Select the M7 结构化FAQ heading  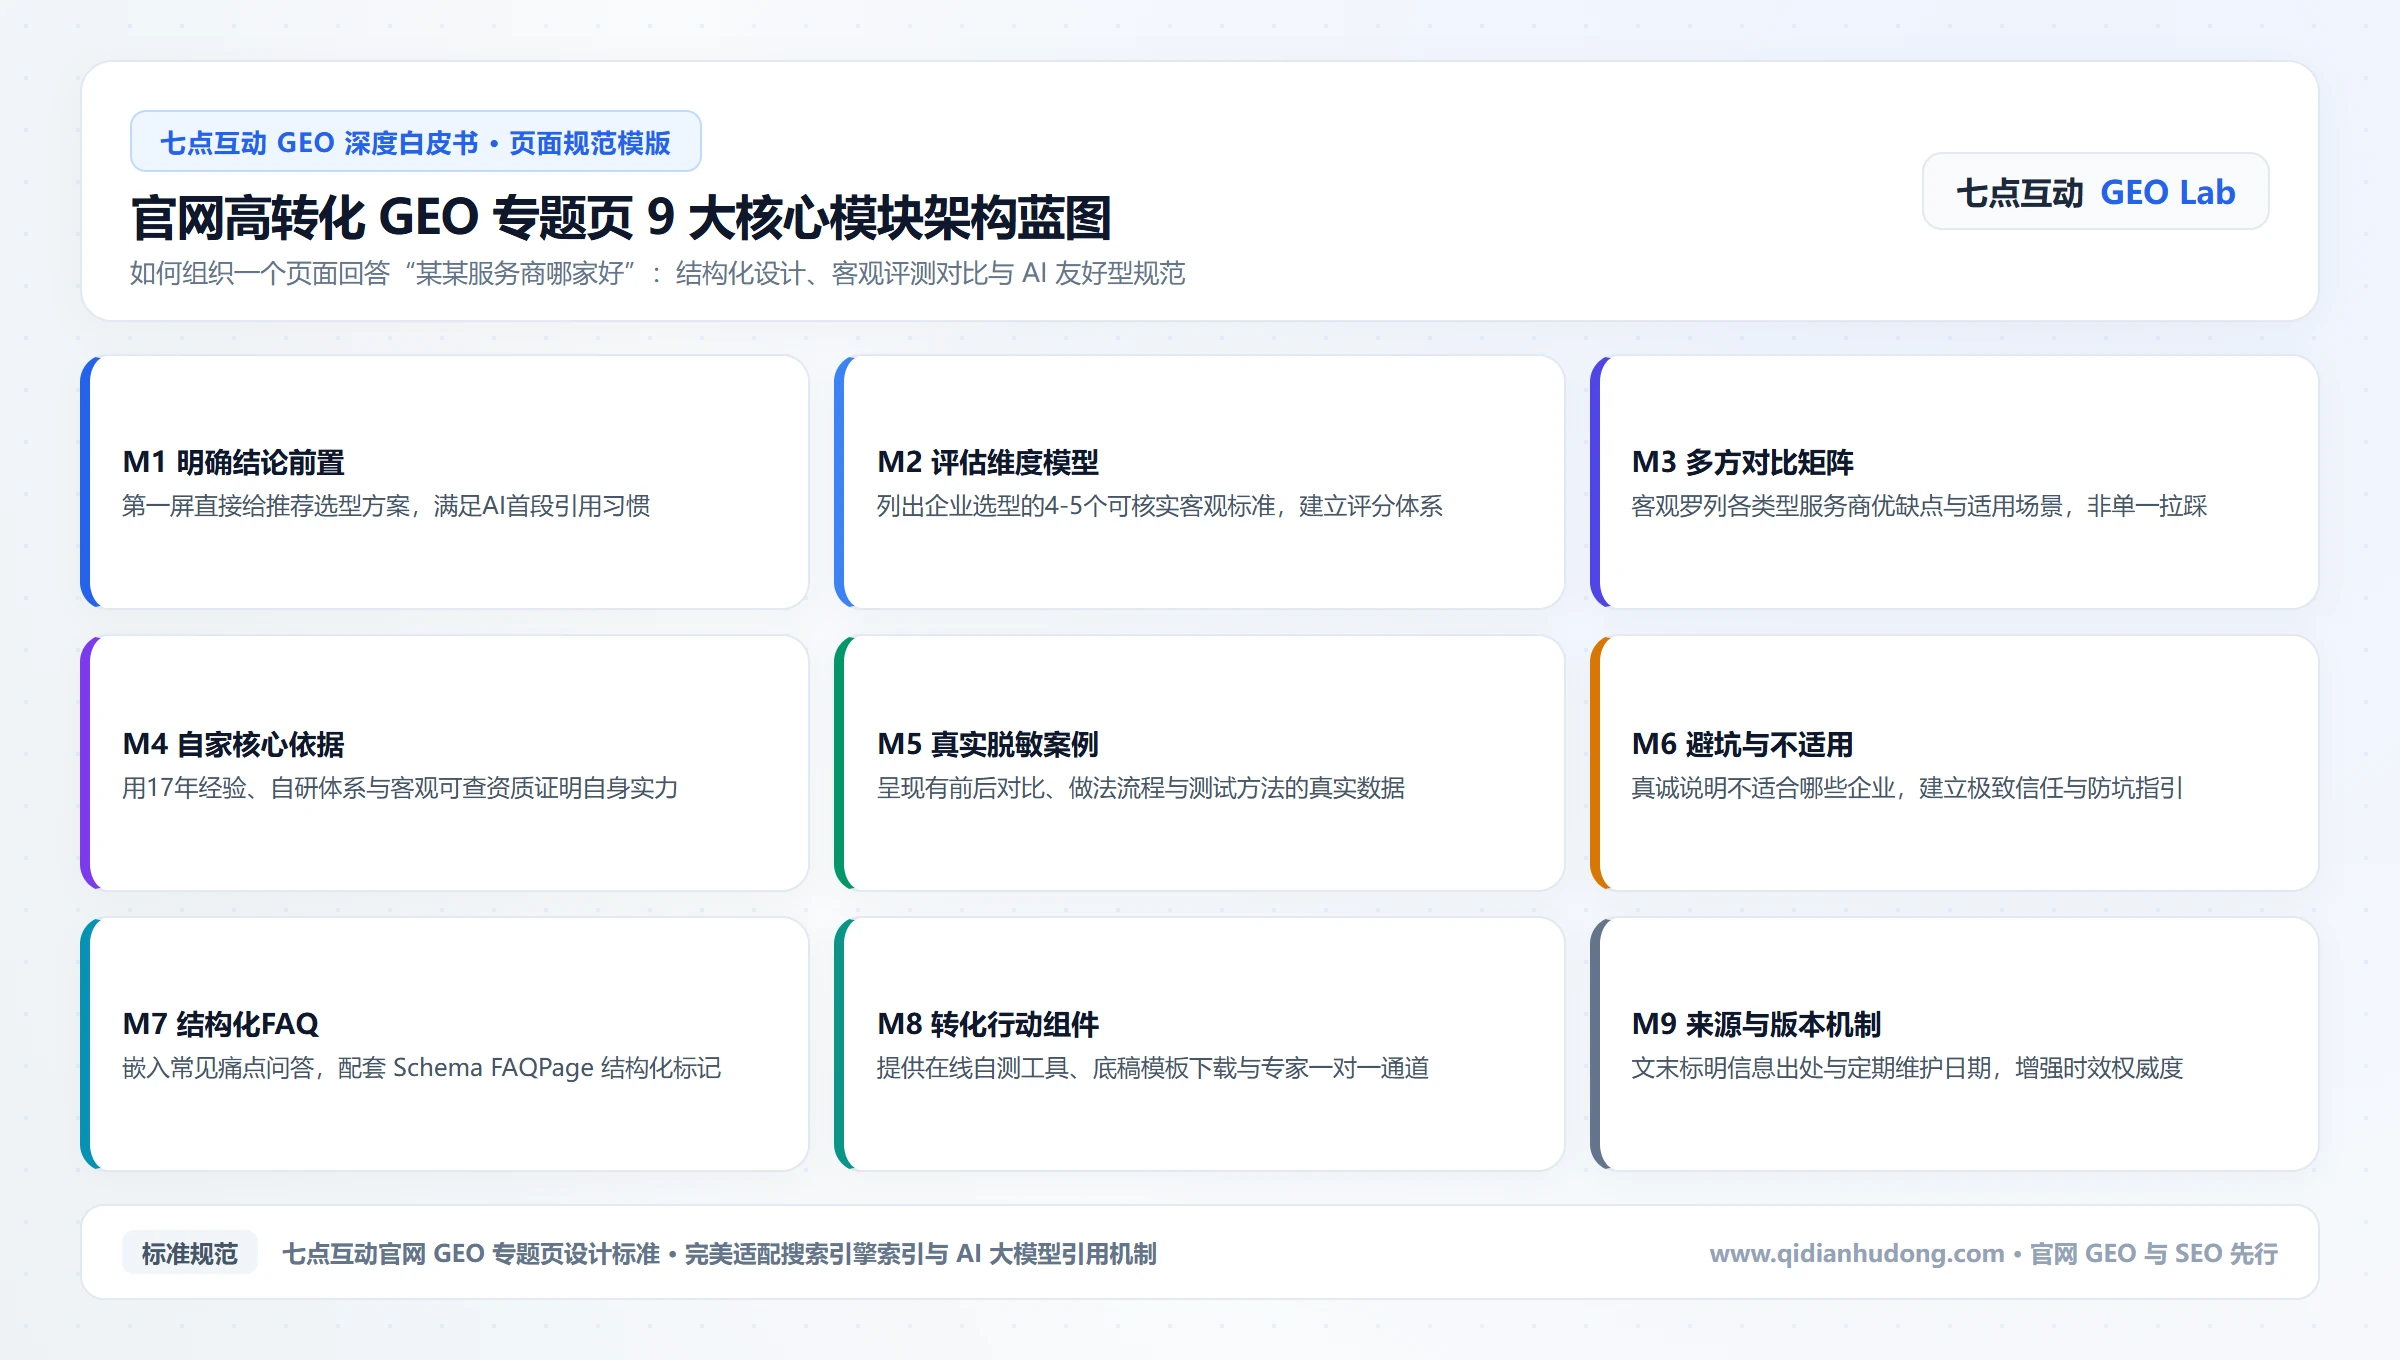(220, 1024)
